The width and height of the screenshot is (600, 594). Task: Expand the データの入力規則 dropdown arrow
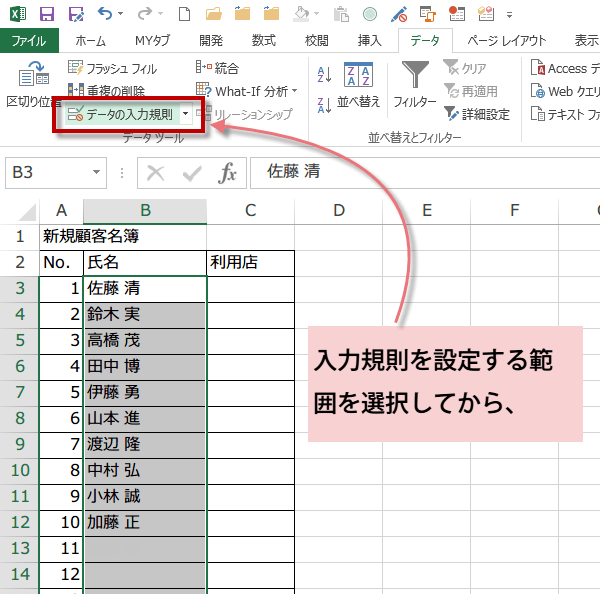click(x=185, y=114)
